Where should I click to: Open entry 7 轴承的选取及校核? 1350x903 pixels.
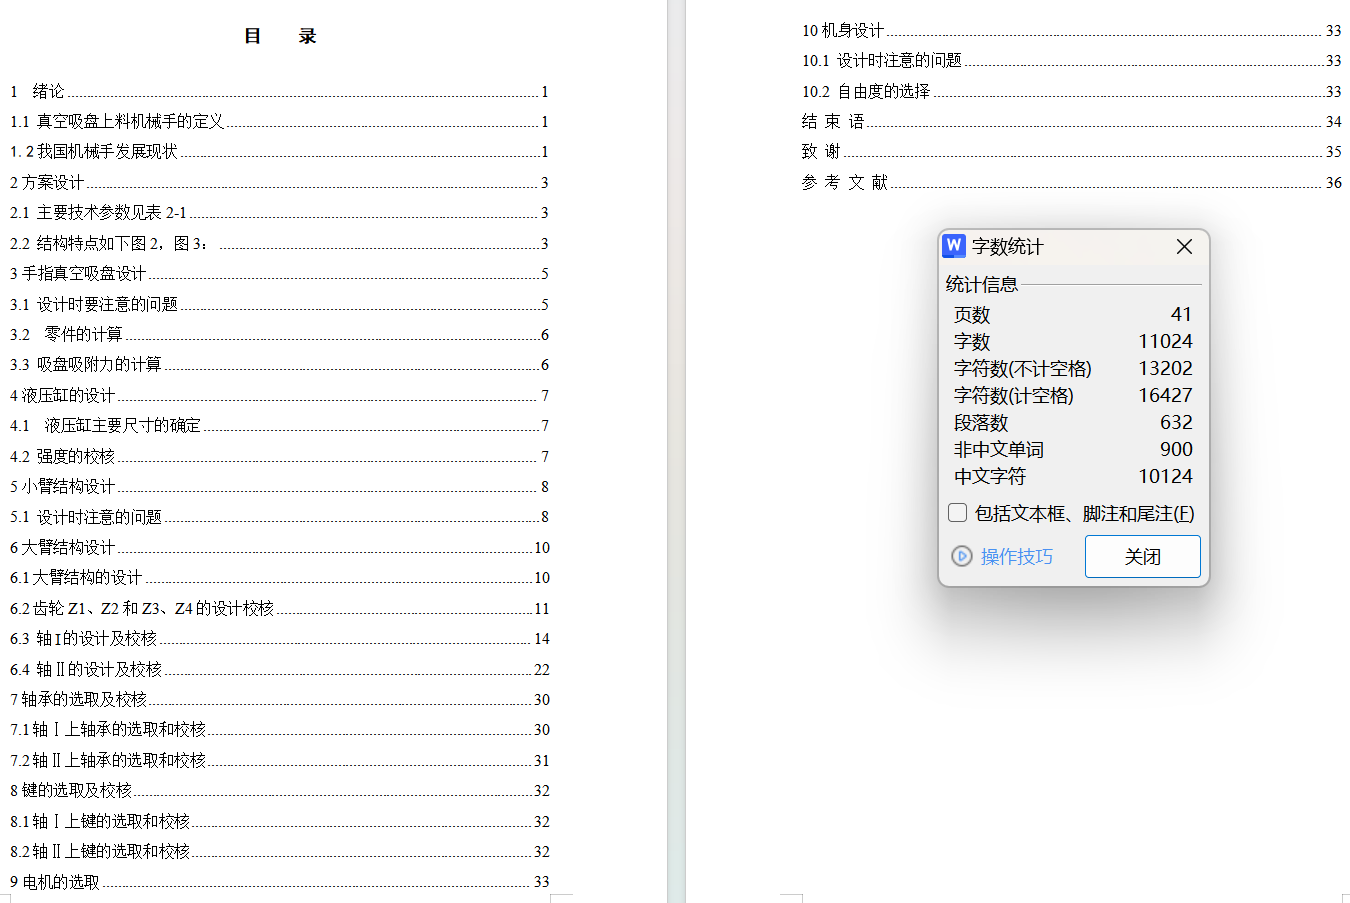[279, 699]
